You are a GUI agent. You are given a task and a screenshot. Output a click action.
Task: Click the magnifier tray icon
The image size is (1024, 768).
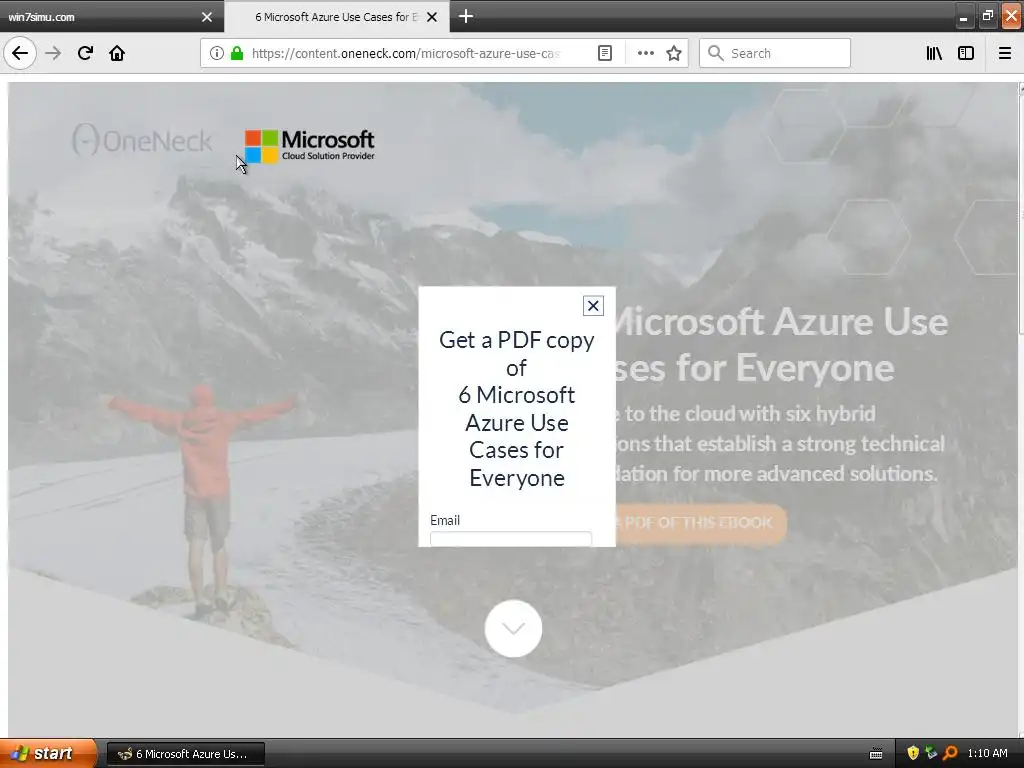click(950, 753)
